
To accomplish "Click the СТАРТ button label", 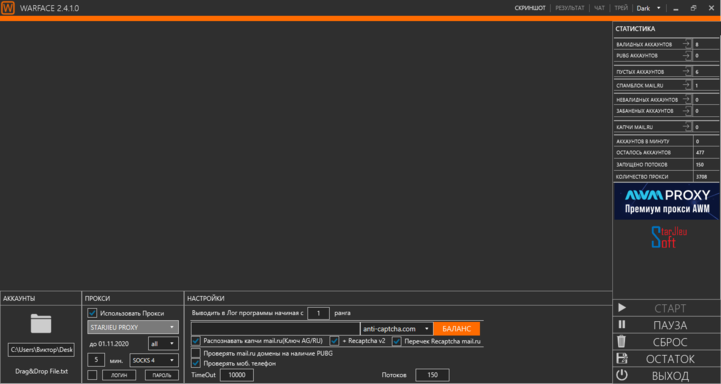I will point(670,308).
